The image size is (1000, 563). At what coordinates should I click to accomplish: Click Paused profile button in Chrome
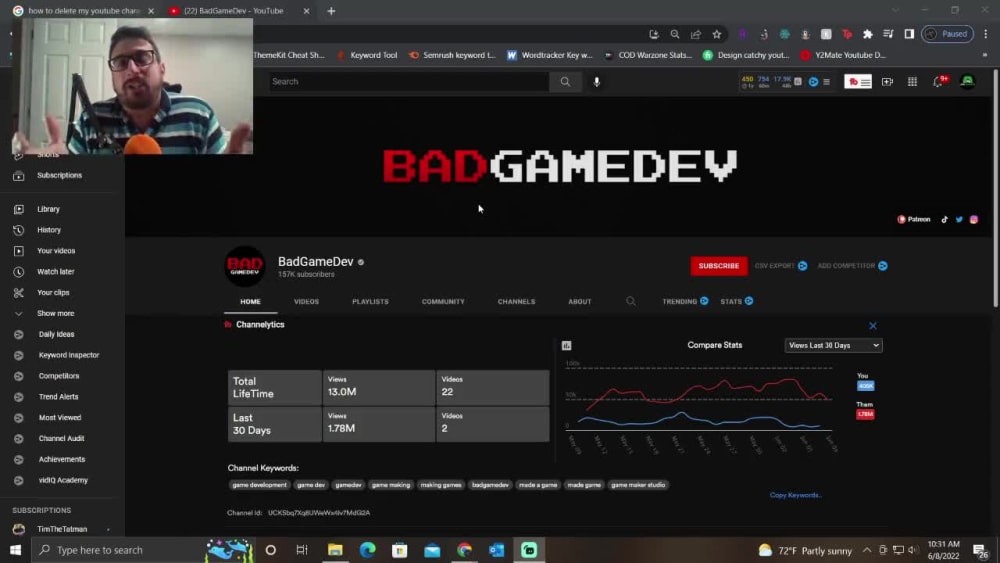948,34
